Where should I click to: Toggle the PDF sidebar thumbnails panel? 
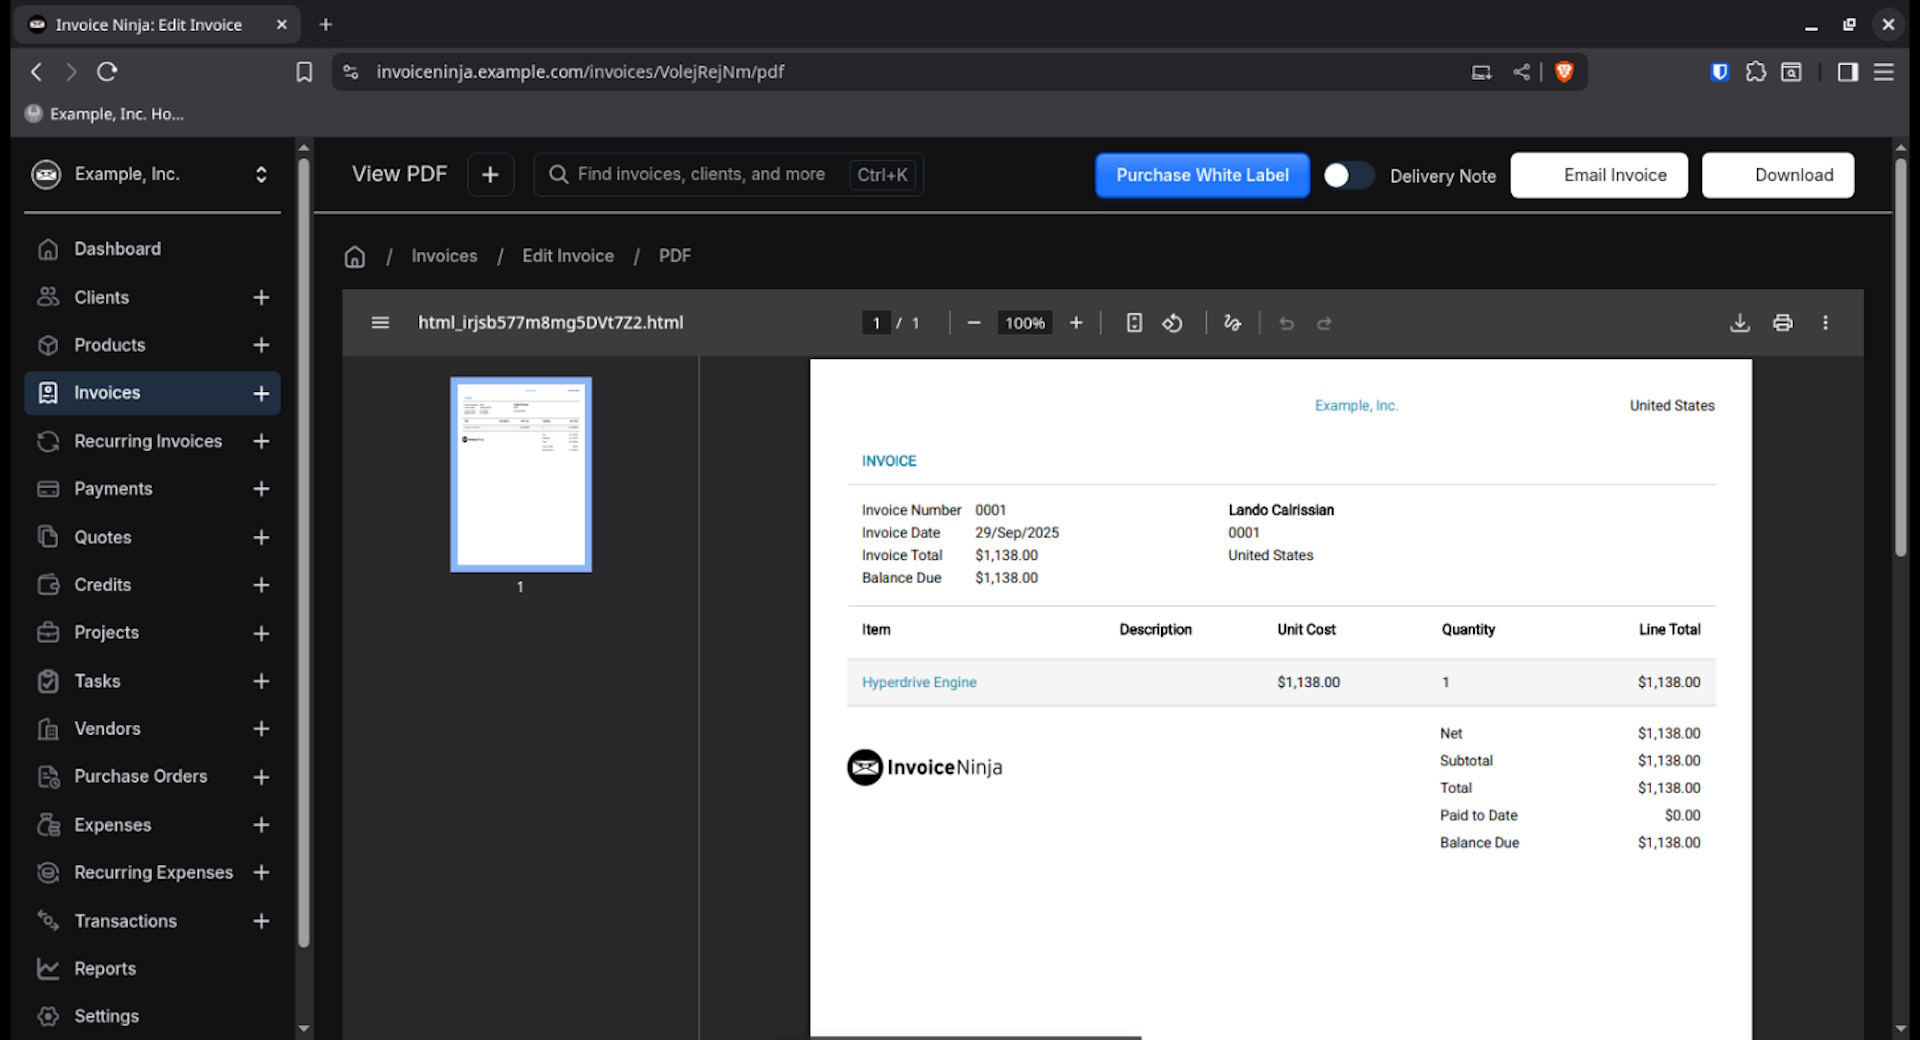click(x=380, y=323)
